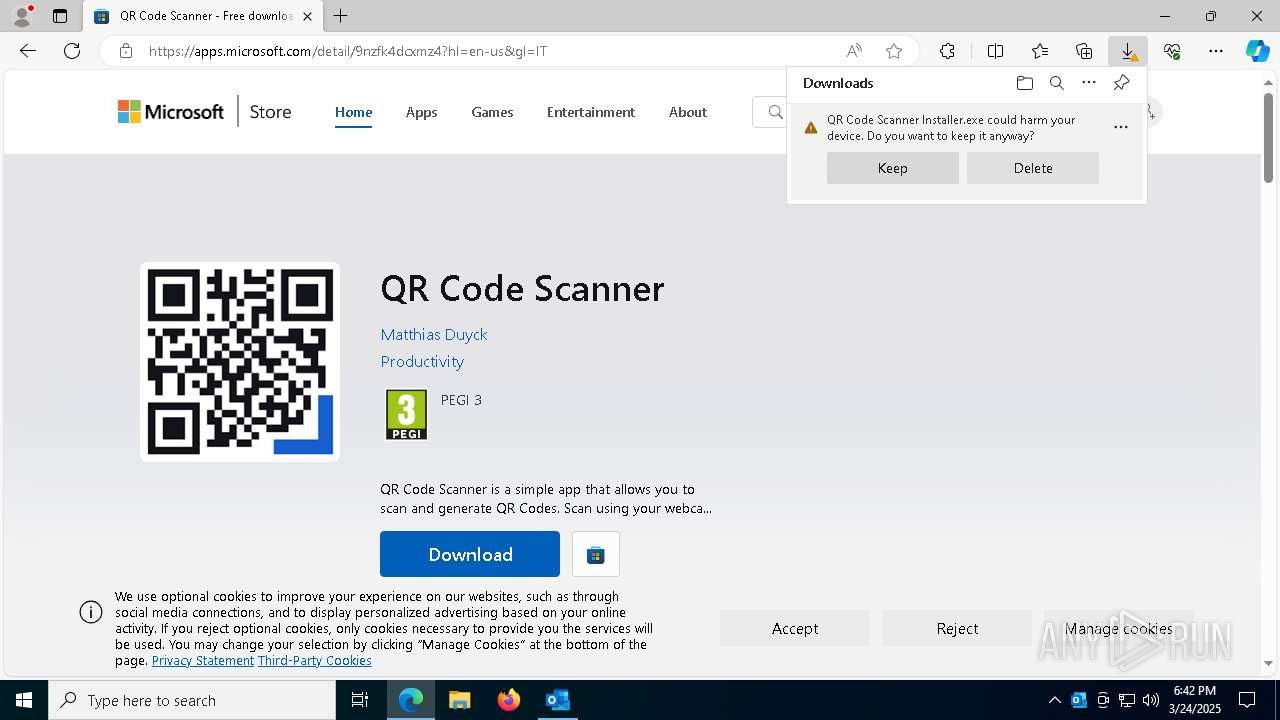Pin the Downloads panel
This screenshot has height=720, width=1280.
pos(1121,83)
